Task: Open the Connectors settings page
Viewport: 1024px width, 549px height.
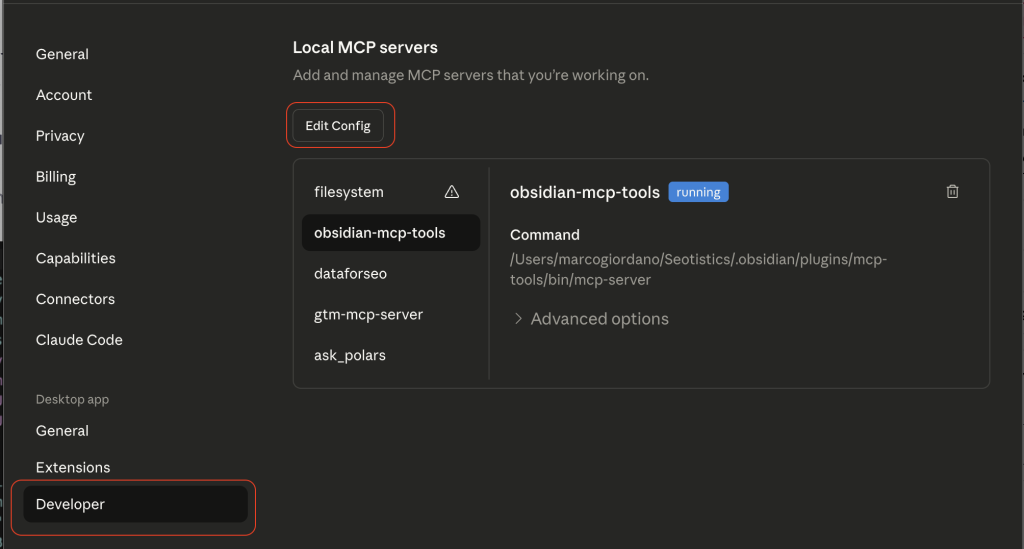Action: pyautogui.click(x=75, y=300)
